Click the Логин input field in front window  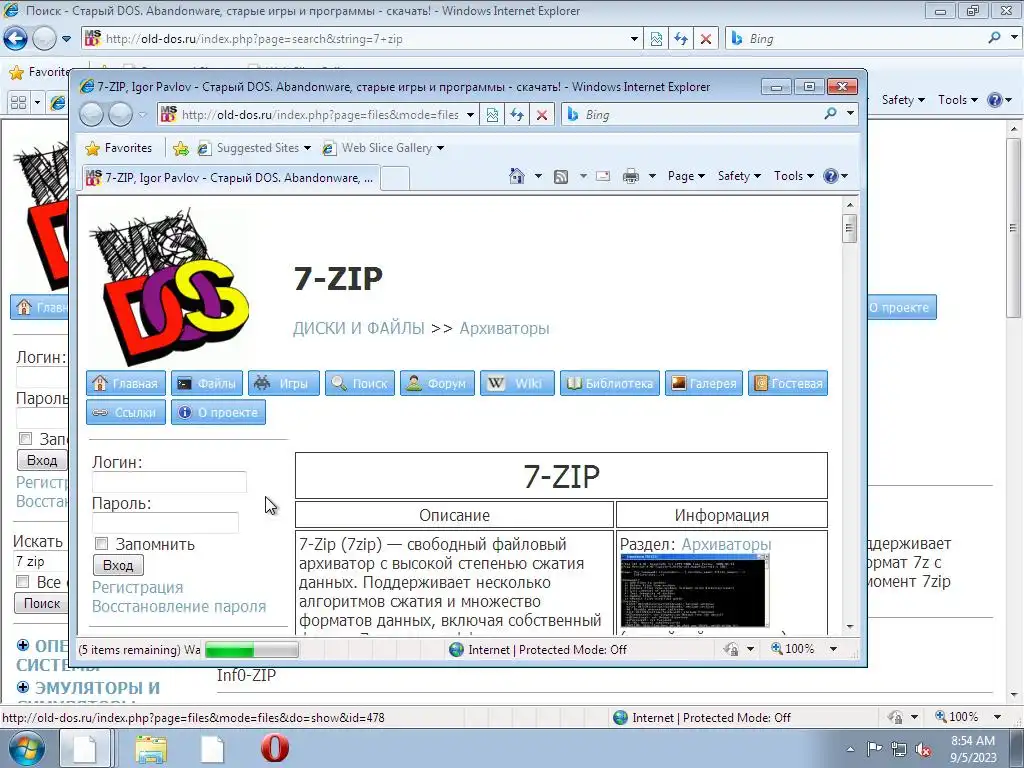169,482
